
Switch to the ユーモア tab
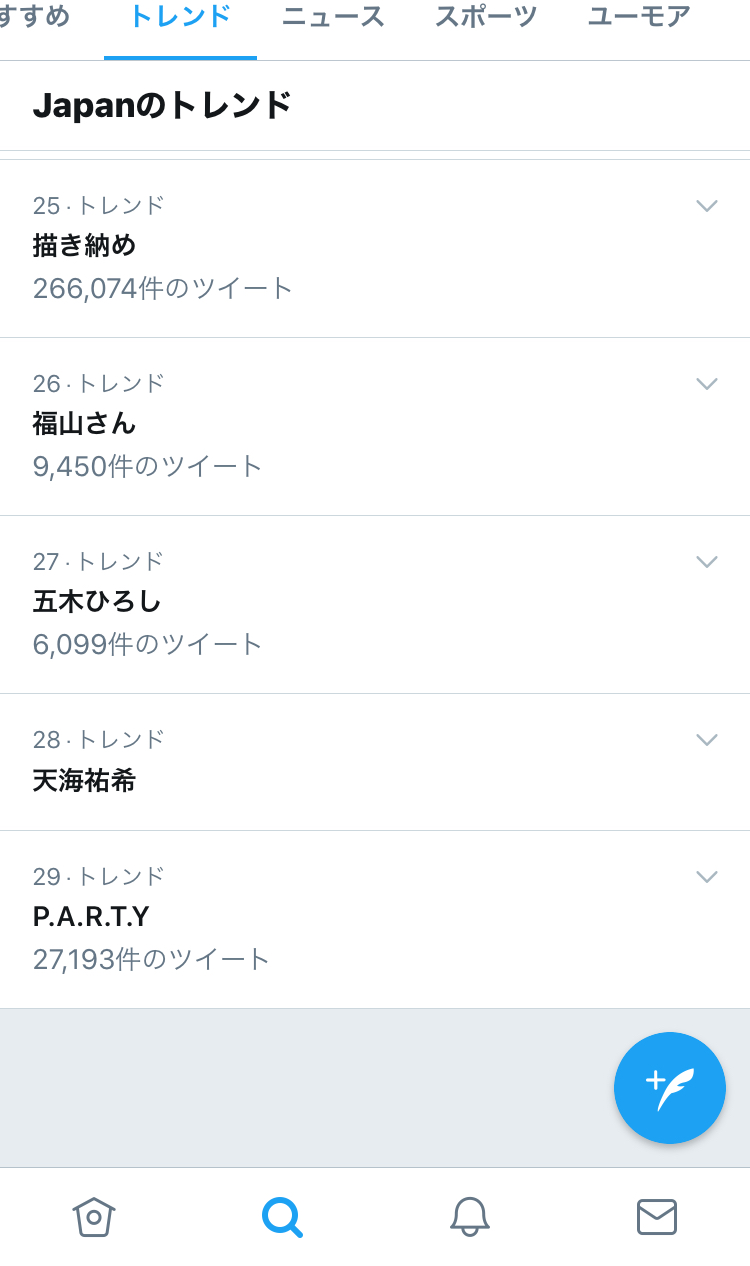[639, 18]
